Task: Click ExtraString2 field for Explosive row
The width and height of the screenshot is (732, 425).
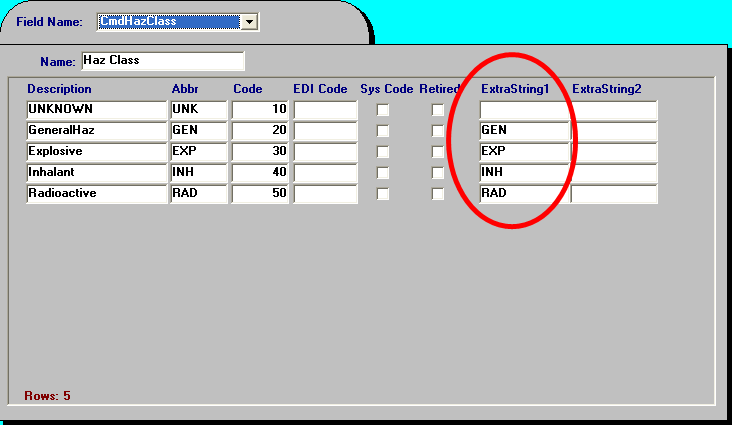Action: tap(614, 152)
